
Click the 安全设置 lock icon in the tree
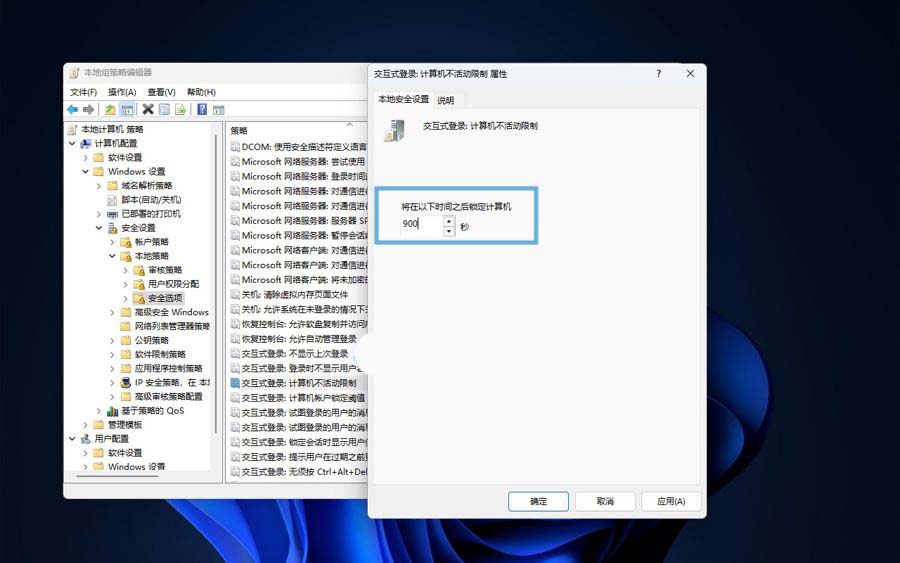pos(113,228)
